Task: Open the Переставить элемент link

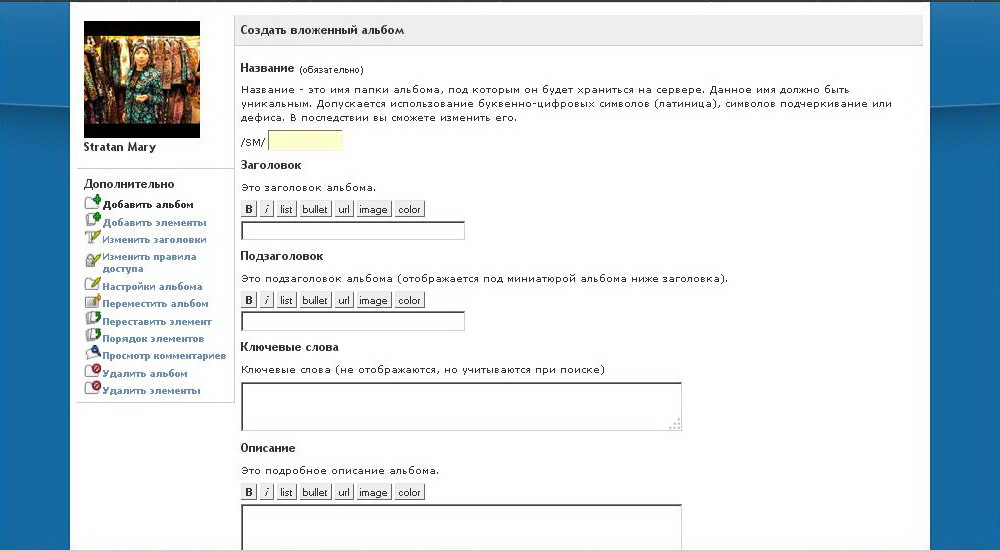Action: (x=156, y=321)
